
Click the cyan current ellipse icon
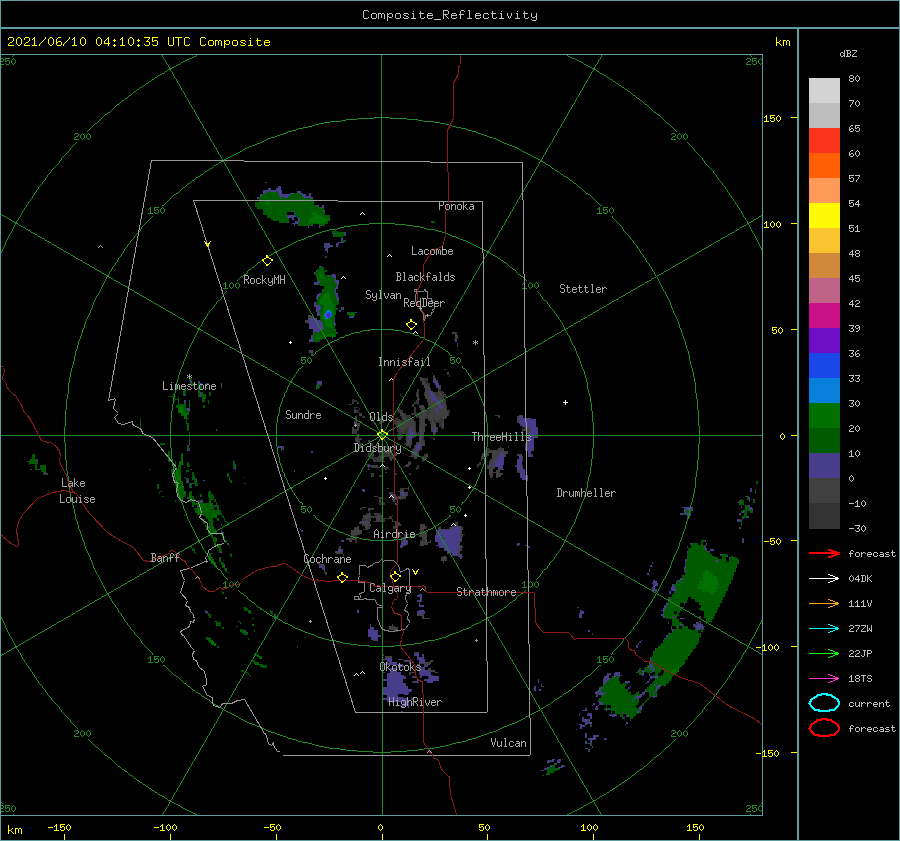point(824,703)
